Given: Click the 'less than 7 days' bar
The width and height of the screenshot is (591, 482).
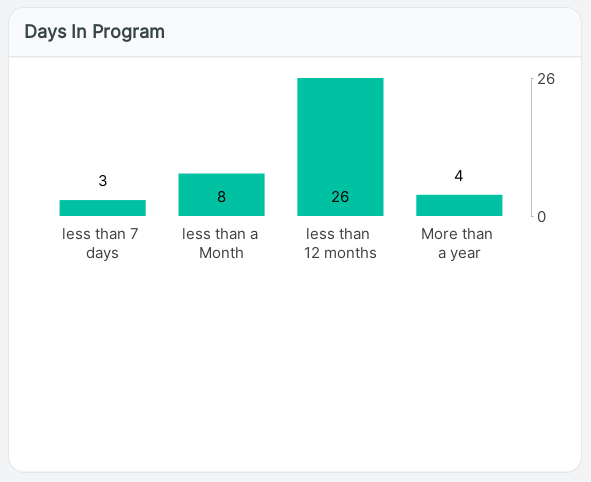Looking at the screenshot, I should tap(103, 208).
